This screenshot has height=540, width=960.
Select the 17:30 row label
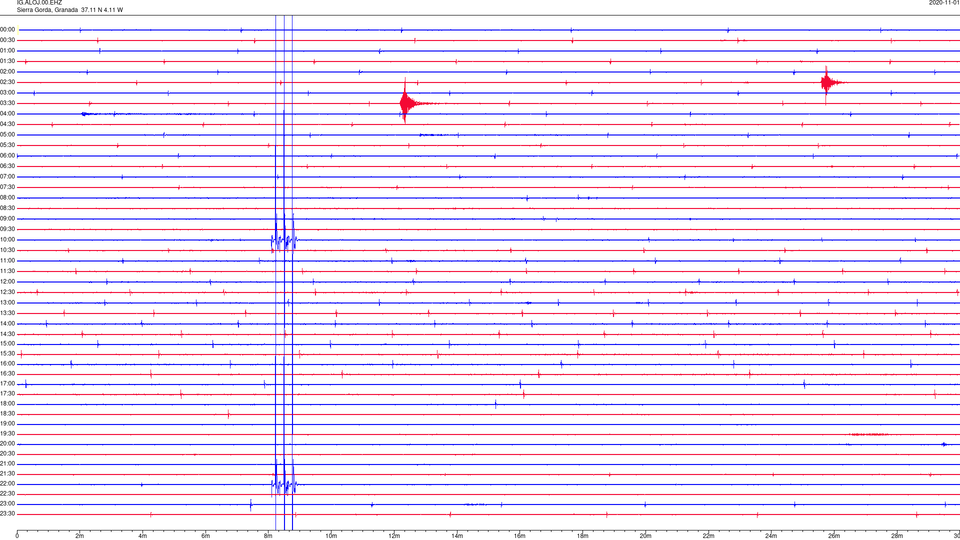(x=7, y=394)
